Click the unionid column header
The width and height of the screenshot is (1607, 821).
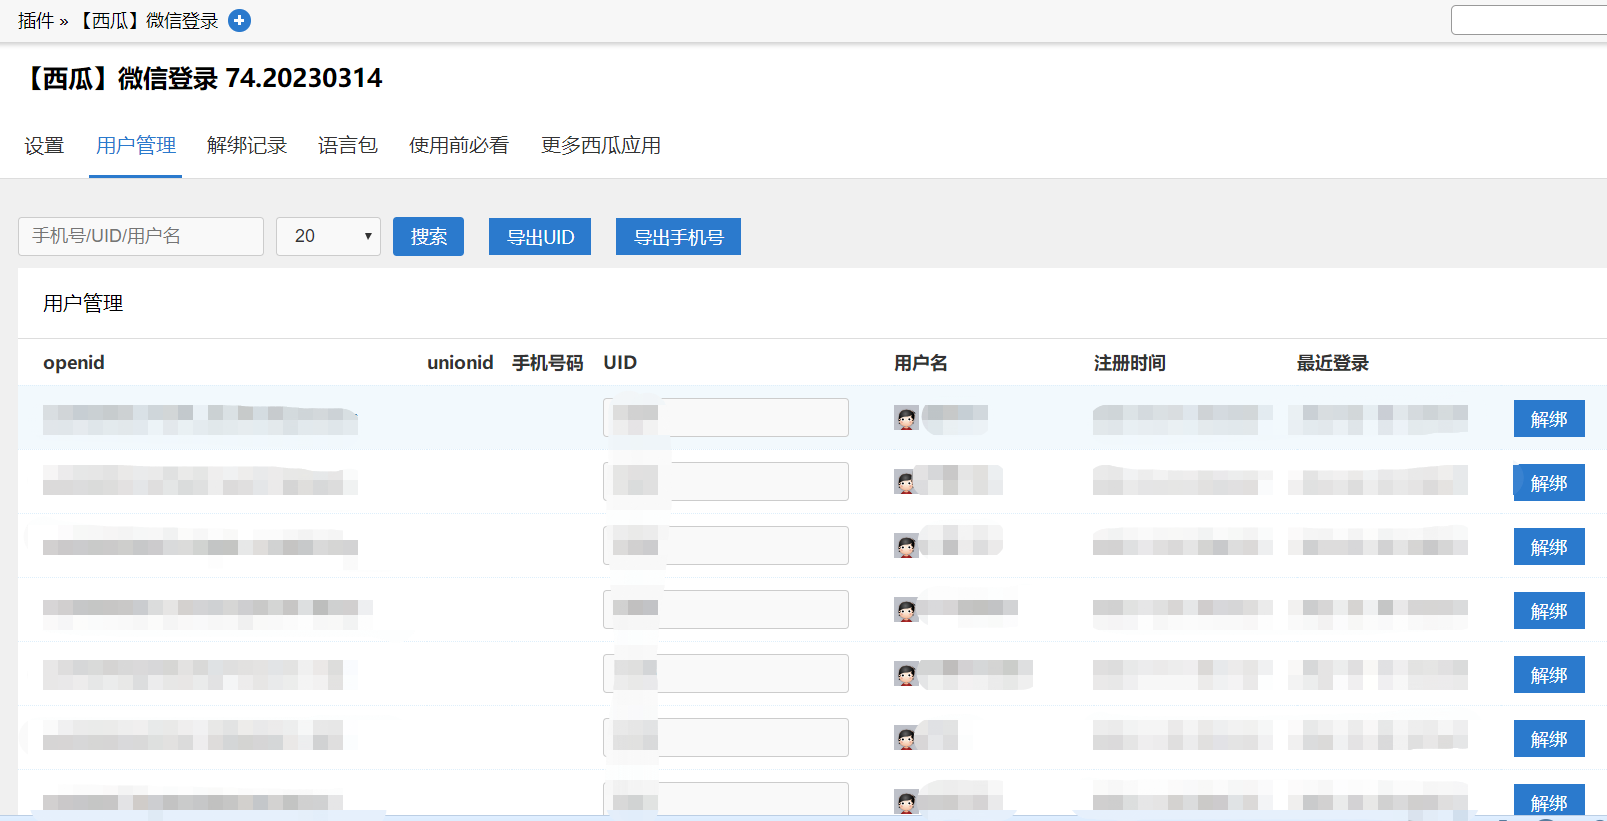[x=460, y=363]
